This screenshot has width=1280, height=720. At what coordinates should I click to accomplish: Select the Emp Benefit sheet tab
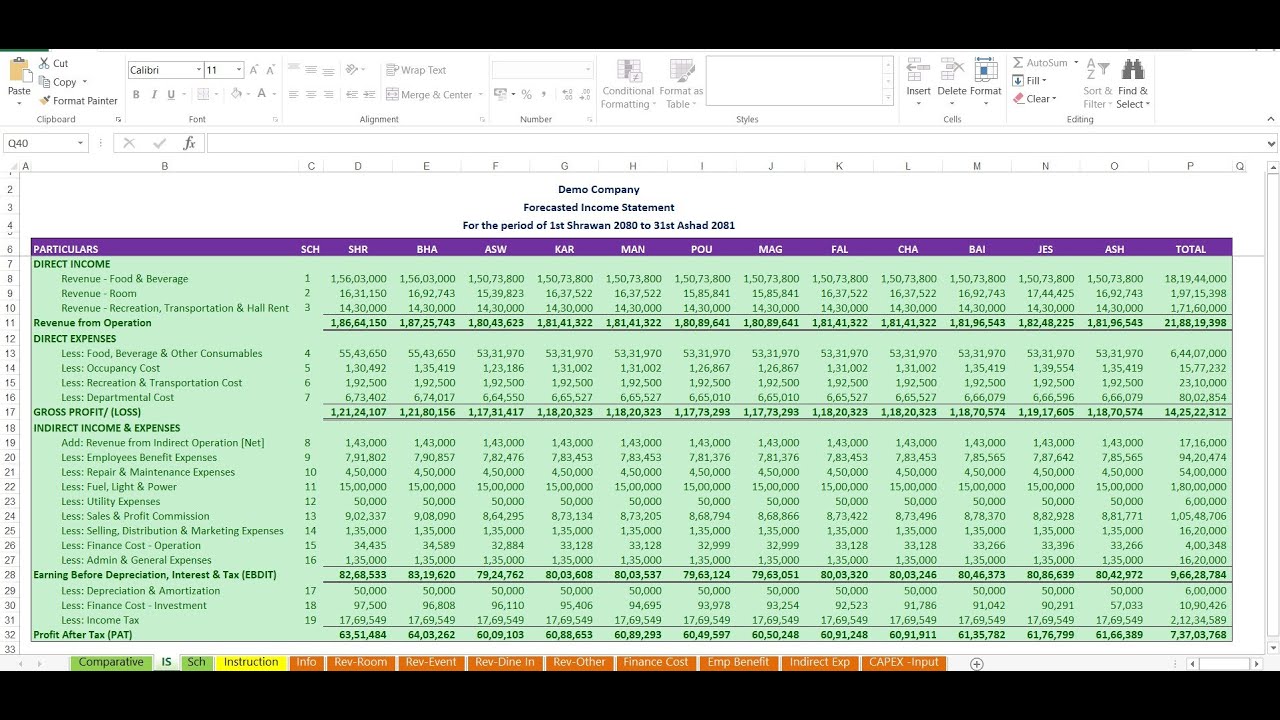click(738, 662)
